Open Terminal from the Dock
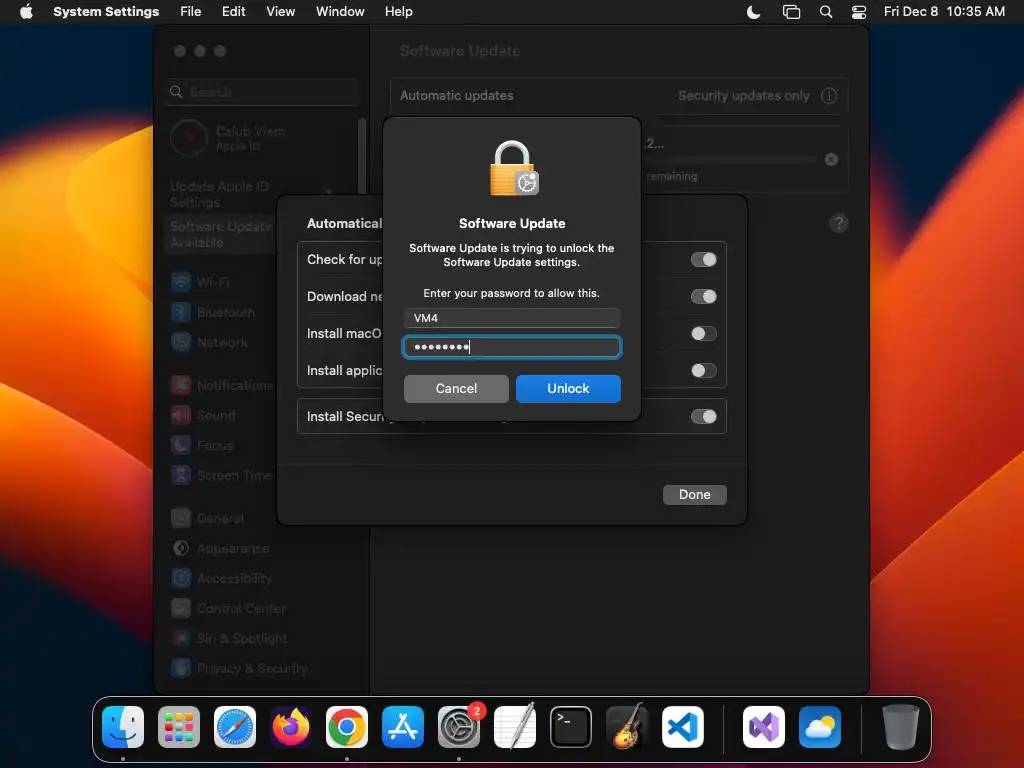This screenshot has height=768, width=1024. pyautogui.click(x=571, y=727)
